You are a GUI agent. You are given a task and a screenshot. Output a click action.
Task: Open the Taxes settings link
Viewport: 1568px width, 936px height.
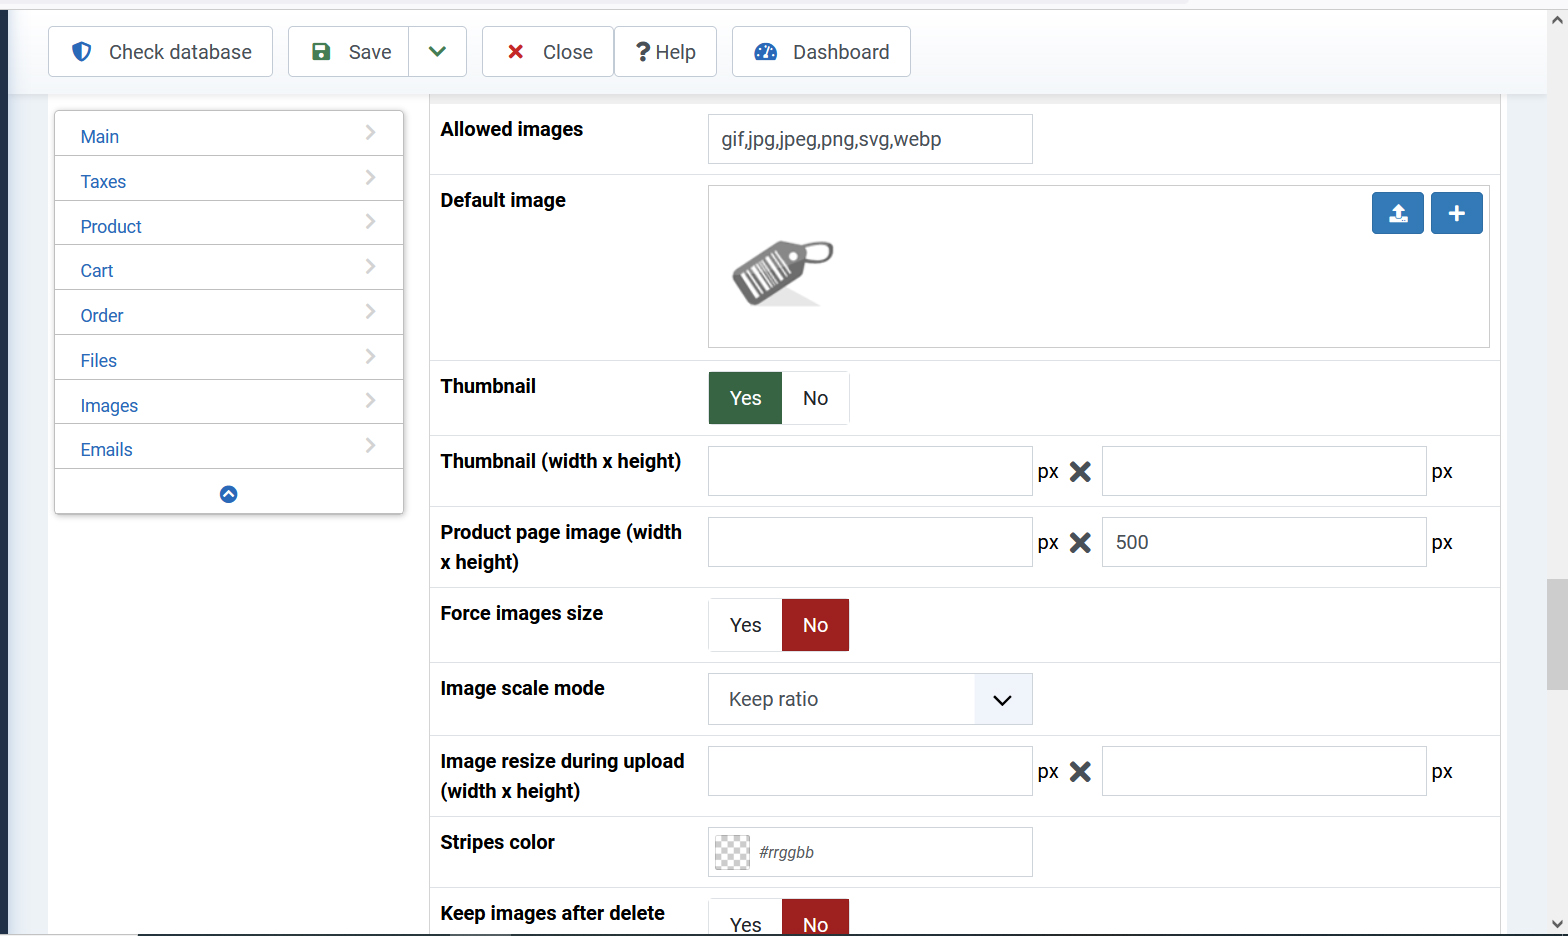pyautogui.click(x=103, y=181)
